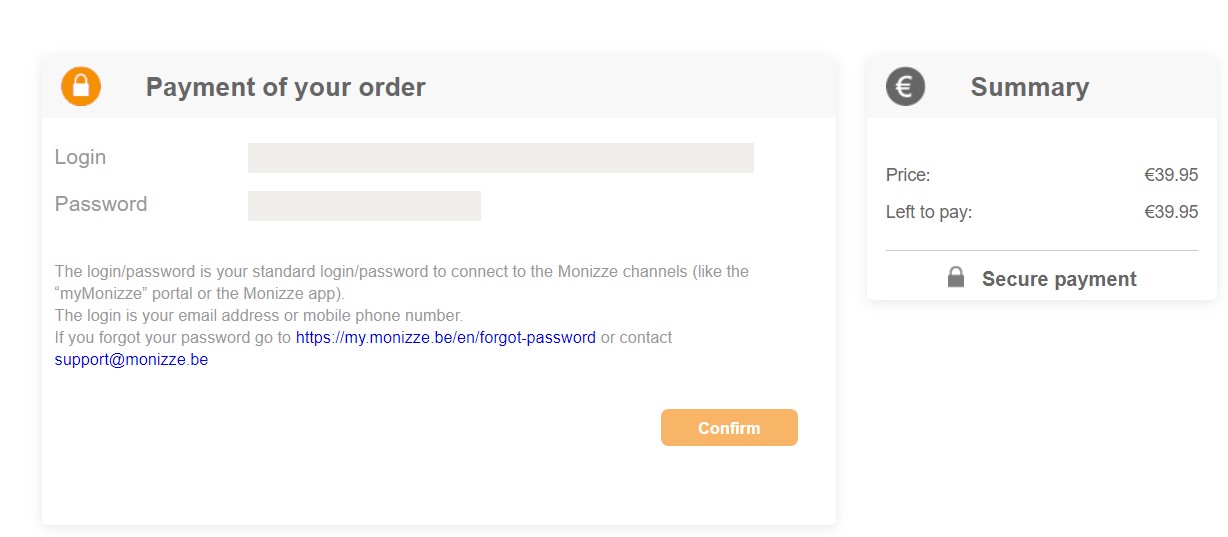Open the forgot-password link

point(445,338)
